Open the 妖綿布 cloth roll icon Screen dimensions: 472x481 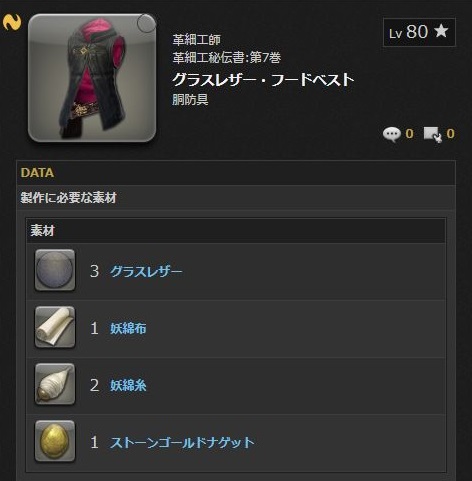pos(55,327)
